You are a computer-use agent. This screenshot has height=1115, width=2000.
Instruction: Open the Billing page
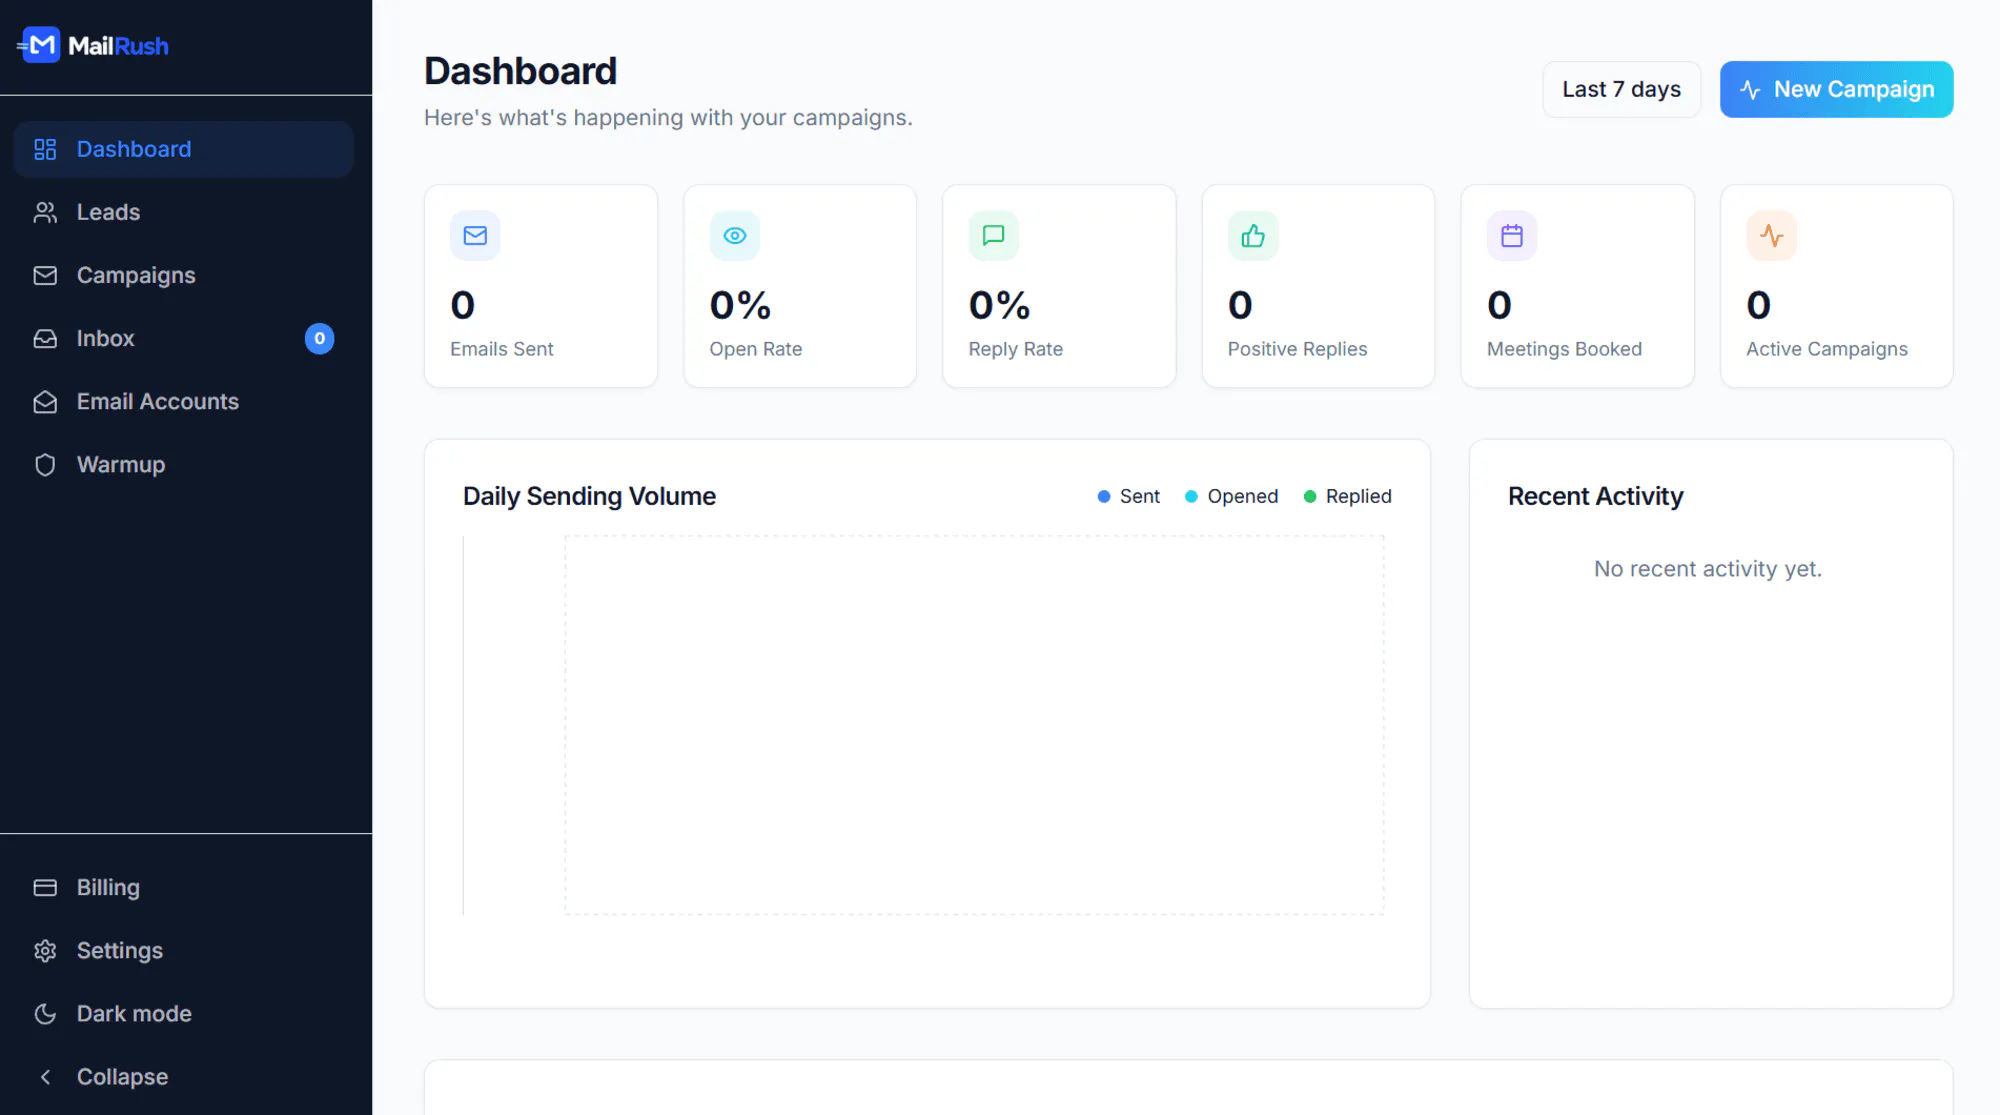tap(184, 888)
